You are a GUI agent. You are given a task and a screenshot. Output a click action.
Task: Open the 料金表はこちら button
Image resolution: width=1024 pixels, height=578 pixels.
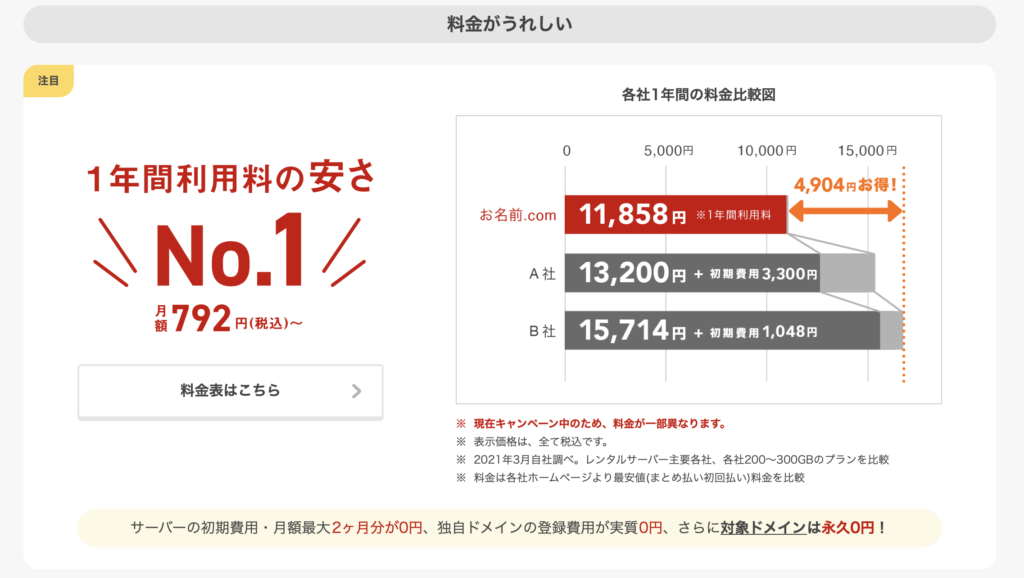[230, 391]
